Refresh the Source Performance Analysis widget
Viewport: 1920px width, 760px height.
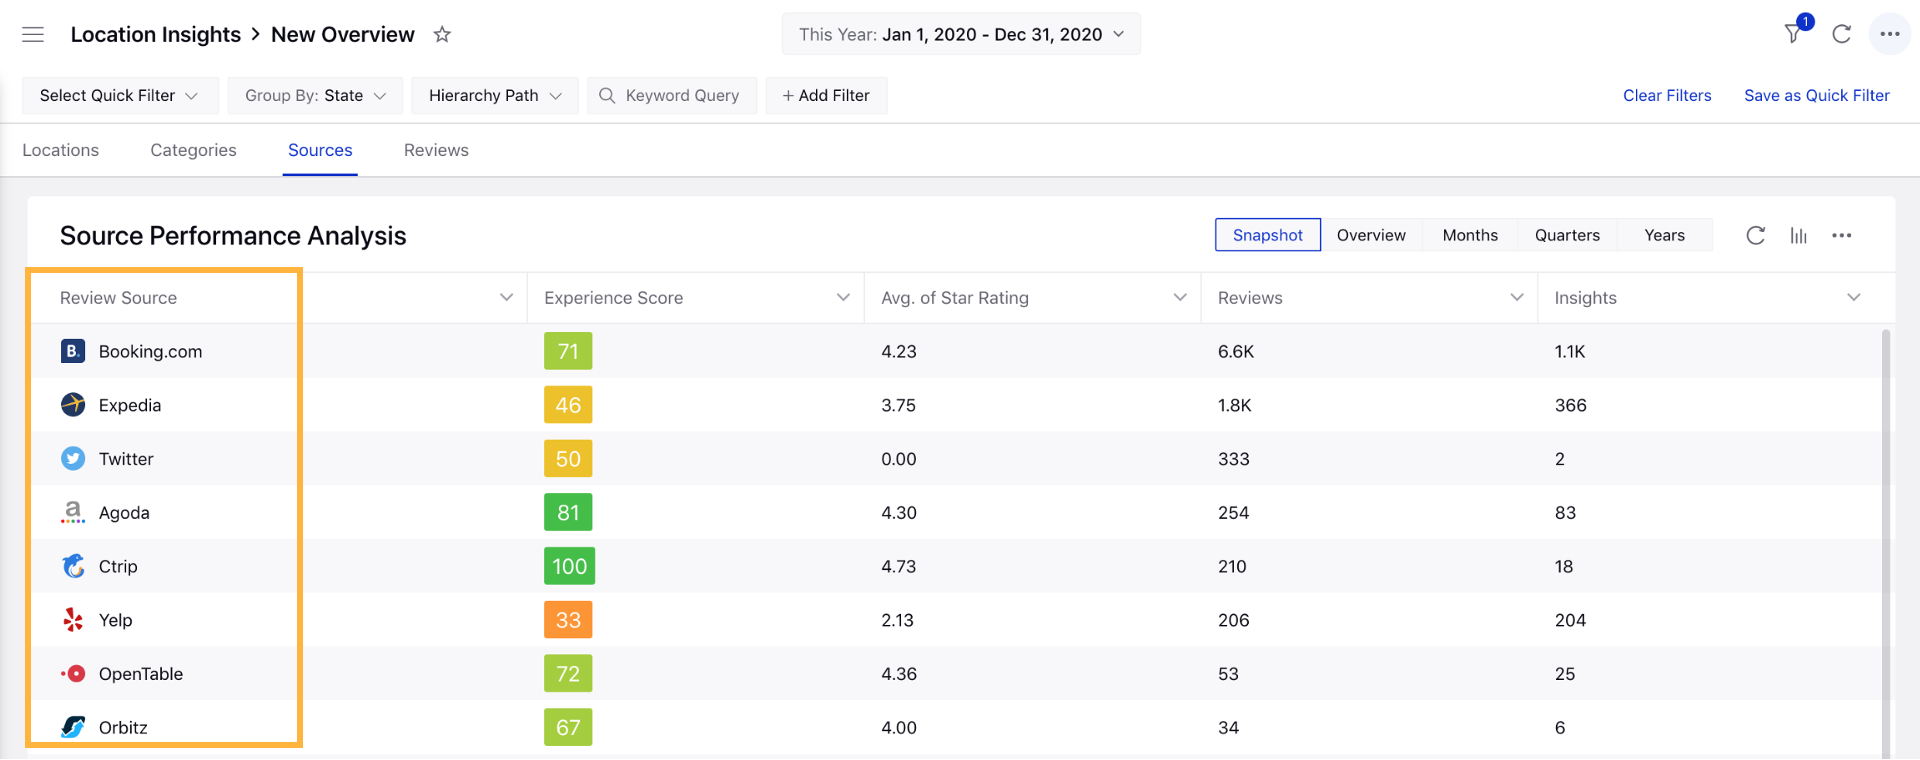pyautogui.click(x=1755, y=236)
